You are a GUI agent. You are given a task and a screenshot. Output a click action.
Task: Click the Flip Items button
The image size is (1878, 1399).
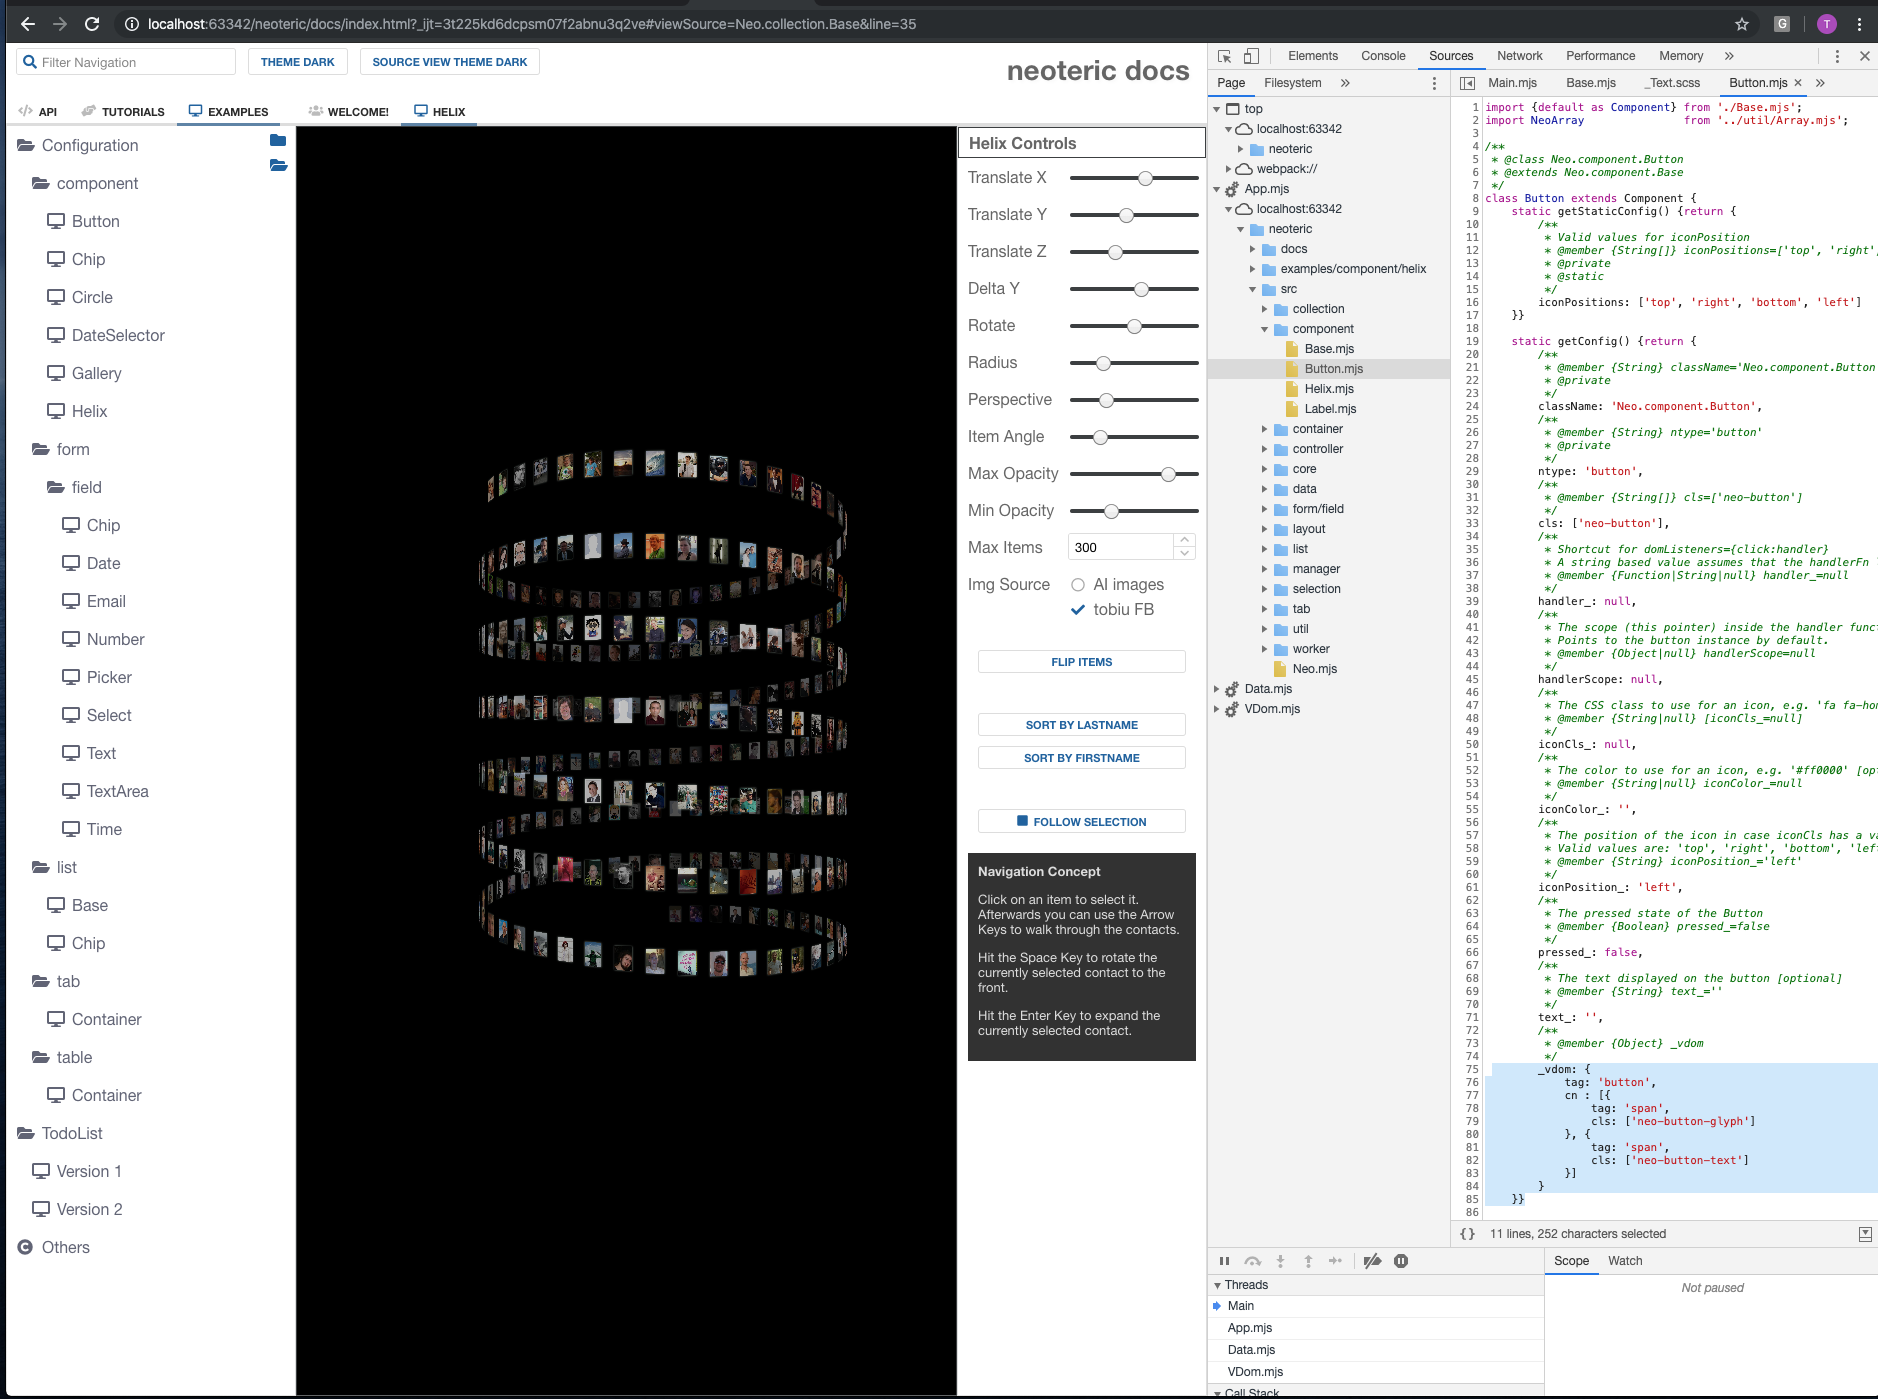click(x=1082, y=662)
